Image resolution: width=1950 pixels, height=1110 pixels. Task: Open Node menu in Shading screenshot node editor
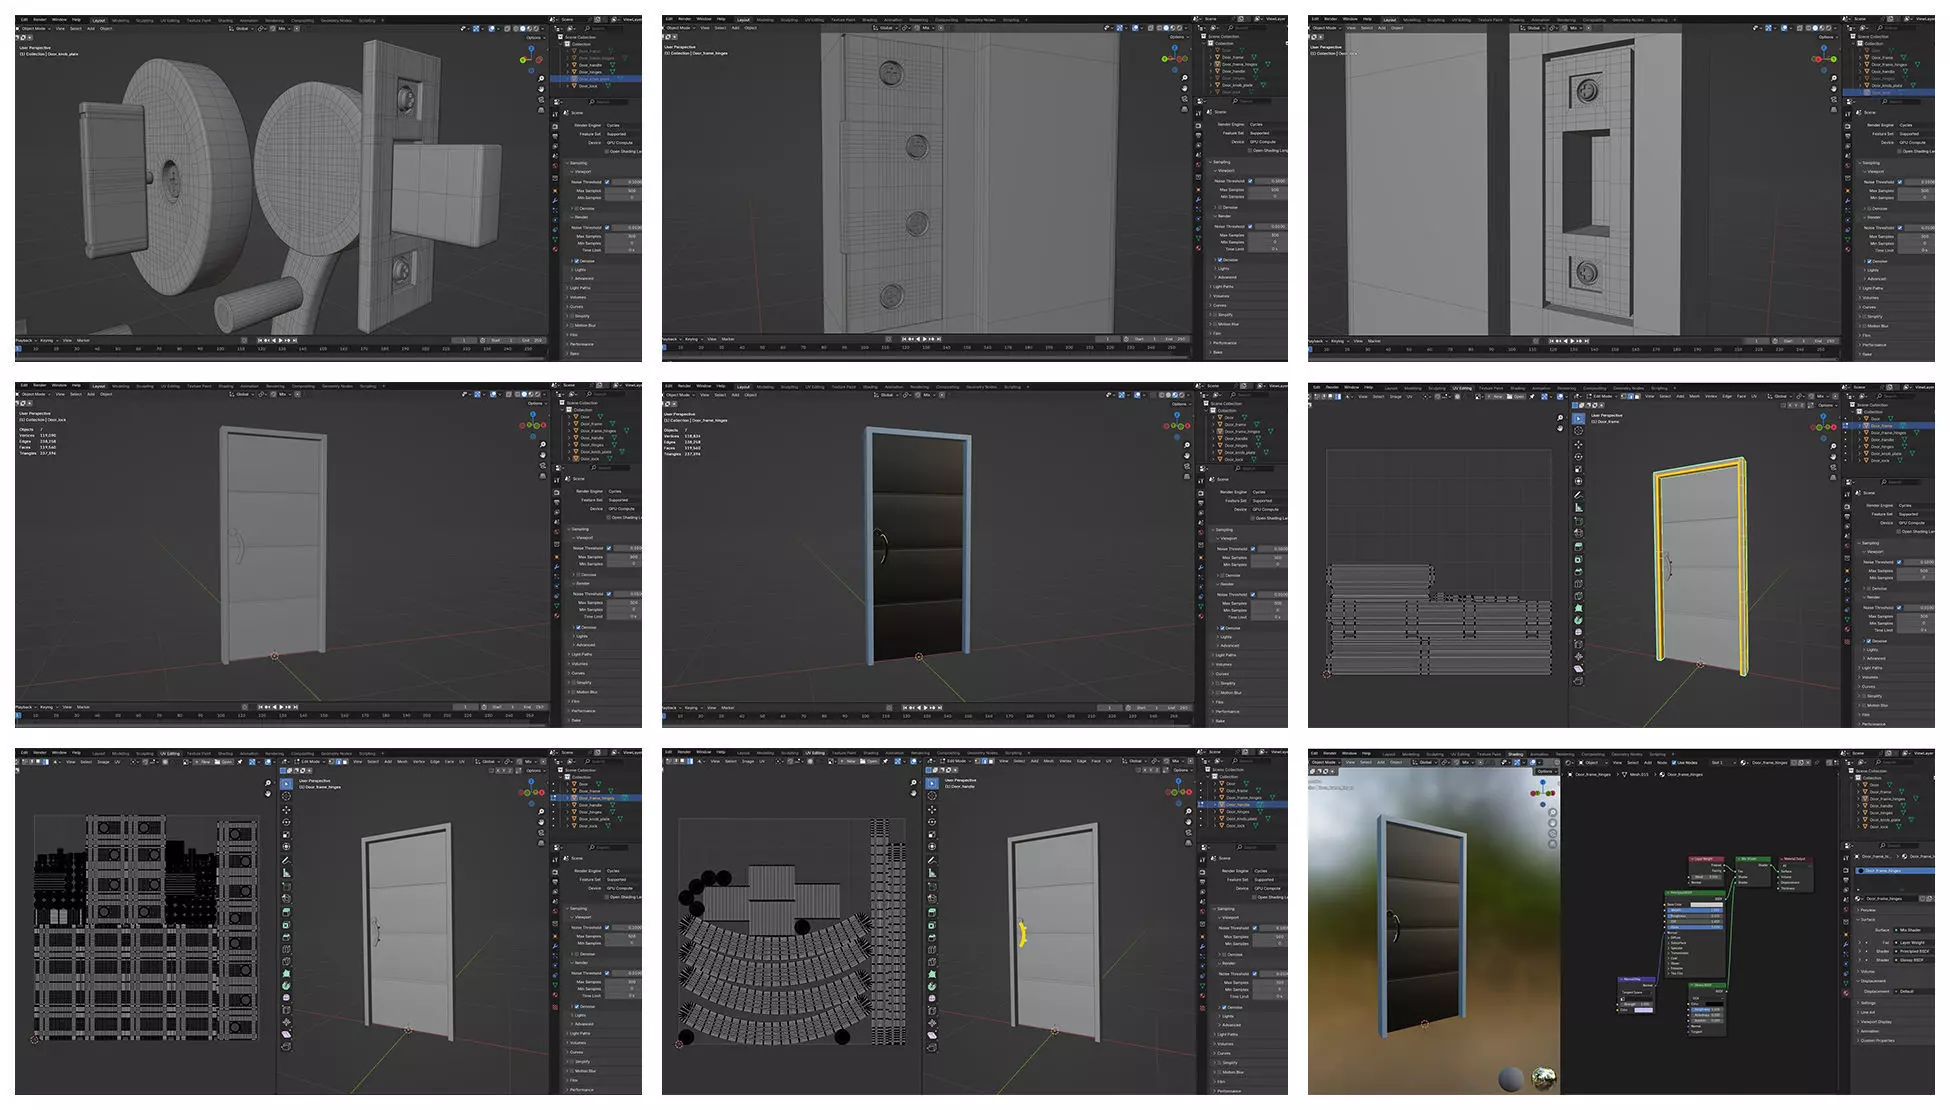point(1662,763)
